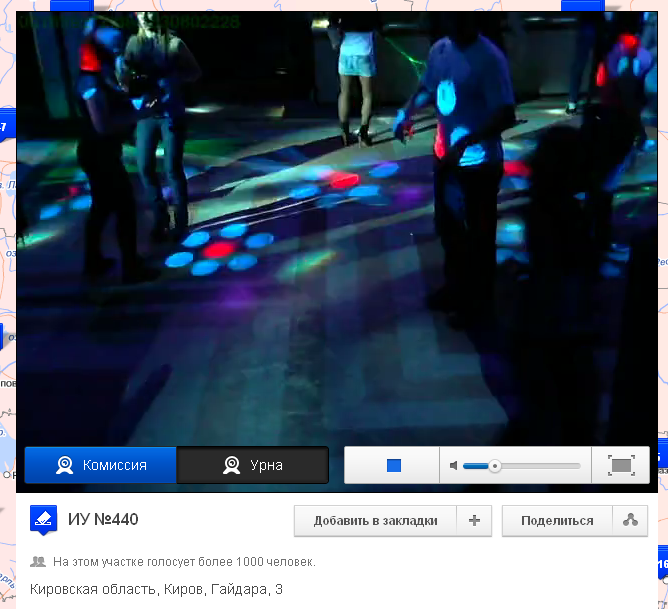This screenshot has width=668, height=609.
Task: Enter fullscreen video mode
Action: pyautogui.click(x=621, y=466)
